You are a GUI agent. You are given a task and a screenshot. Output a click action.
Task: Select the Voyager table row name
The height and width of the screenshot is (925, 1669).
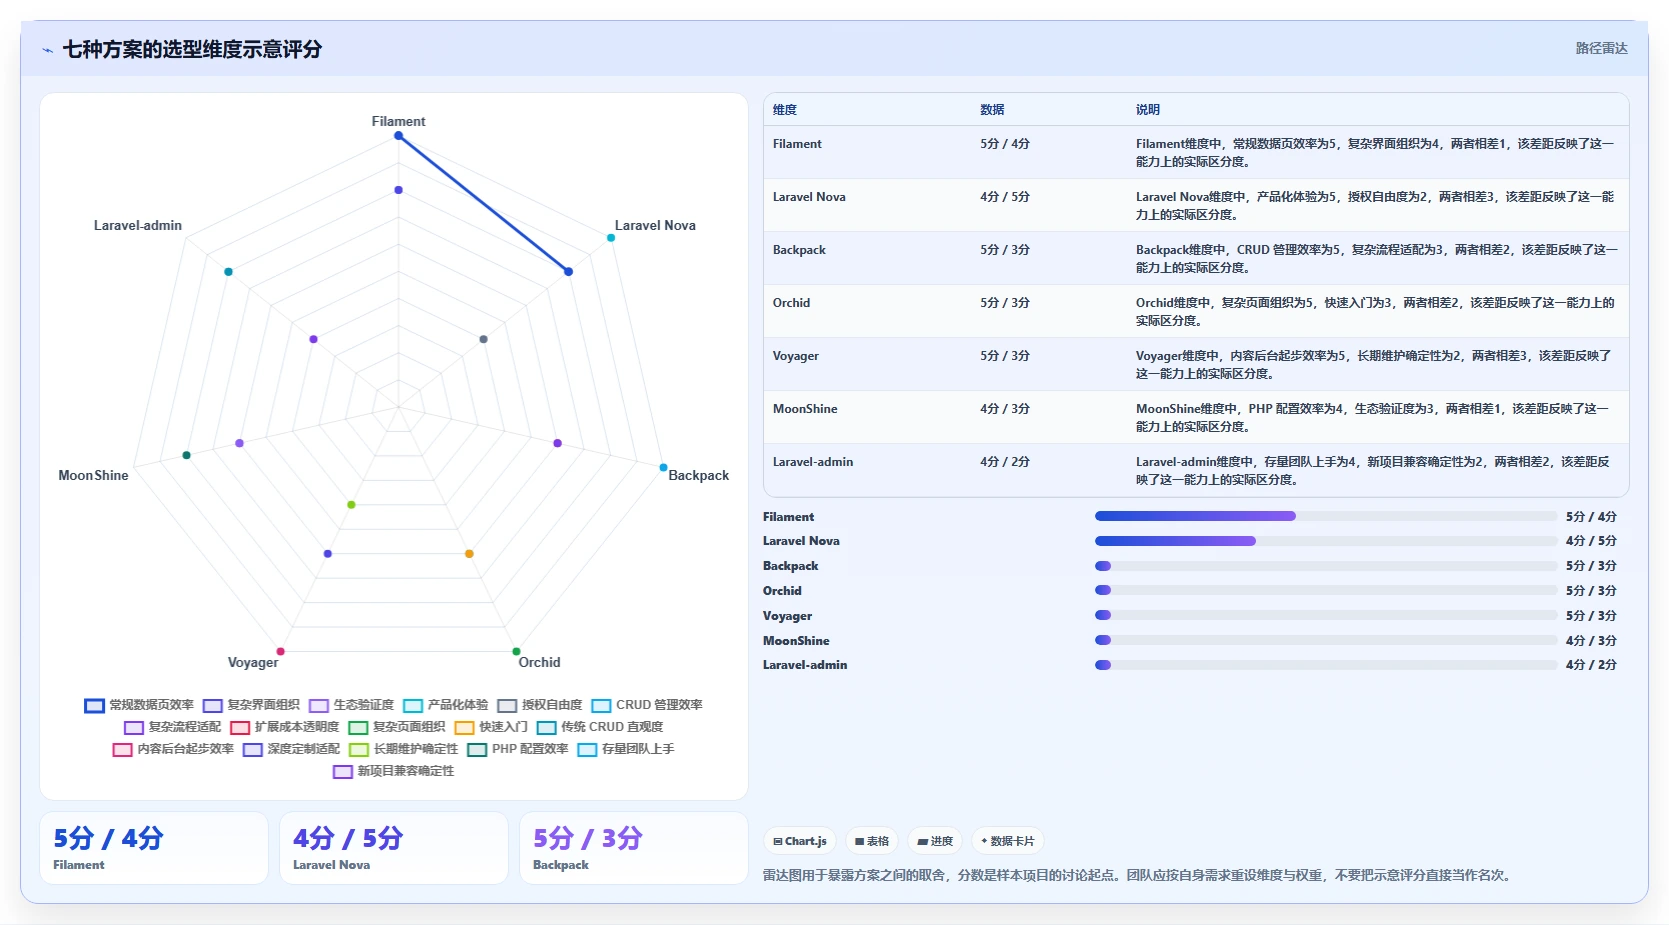tap(796, 356)
